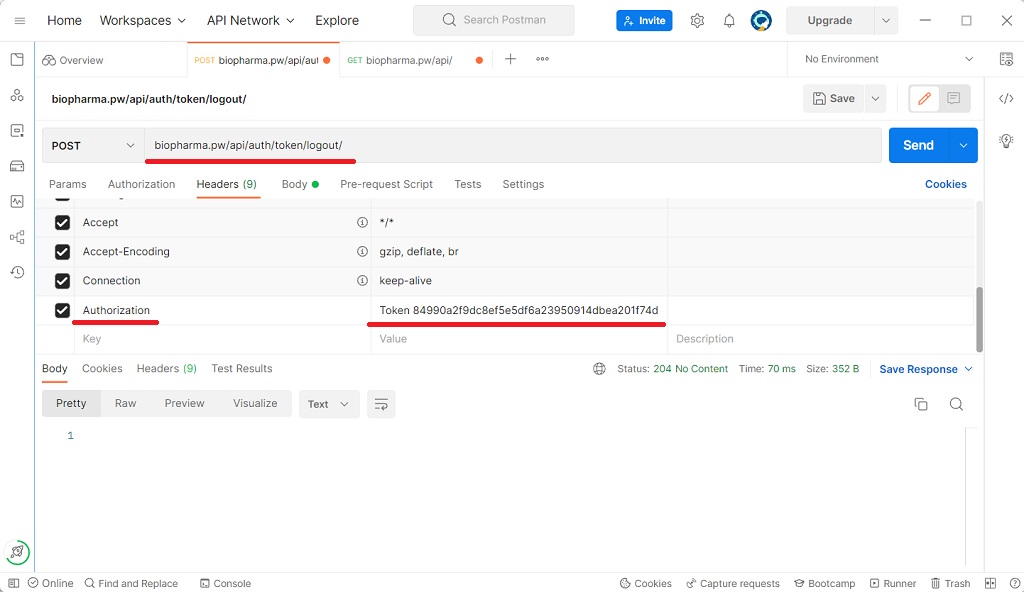The height and width of the screenshot is (592, 1024).
Task: Open the help icon in status bar
Action: coord(1014,584)
